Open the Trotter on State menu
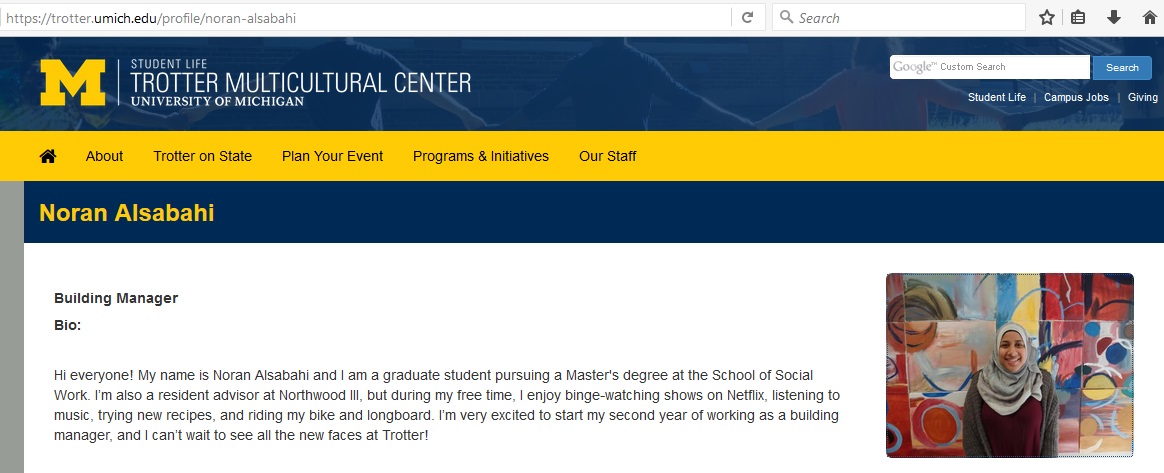Image resolution: width=1164 pixels, height=473 pixels. click(202, 156)
